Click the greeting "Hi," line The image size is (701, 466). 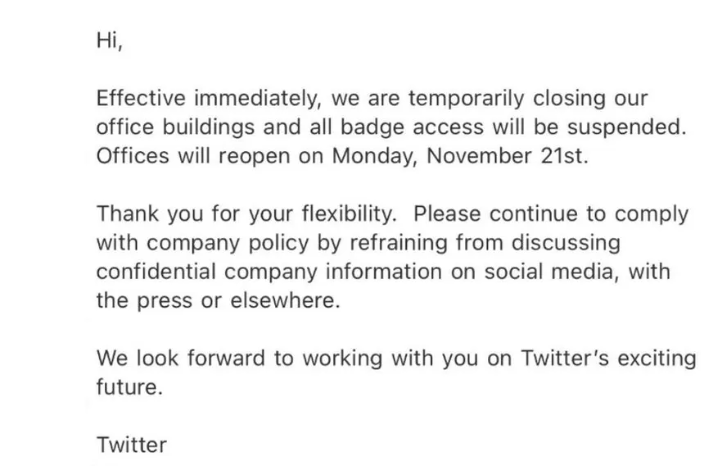point(110,41)
